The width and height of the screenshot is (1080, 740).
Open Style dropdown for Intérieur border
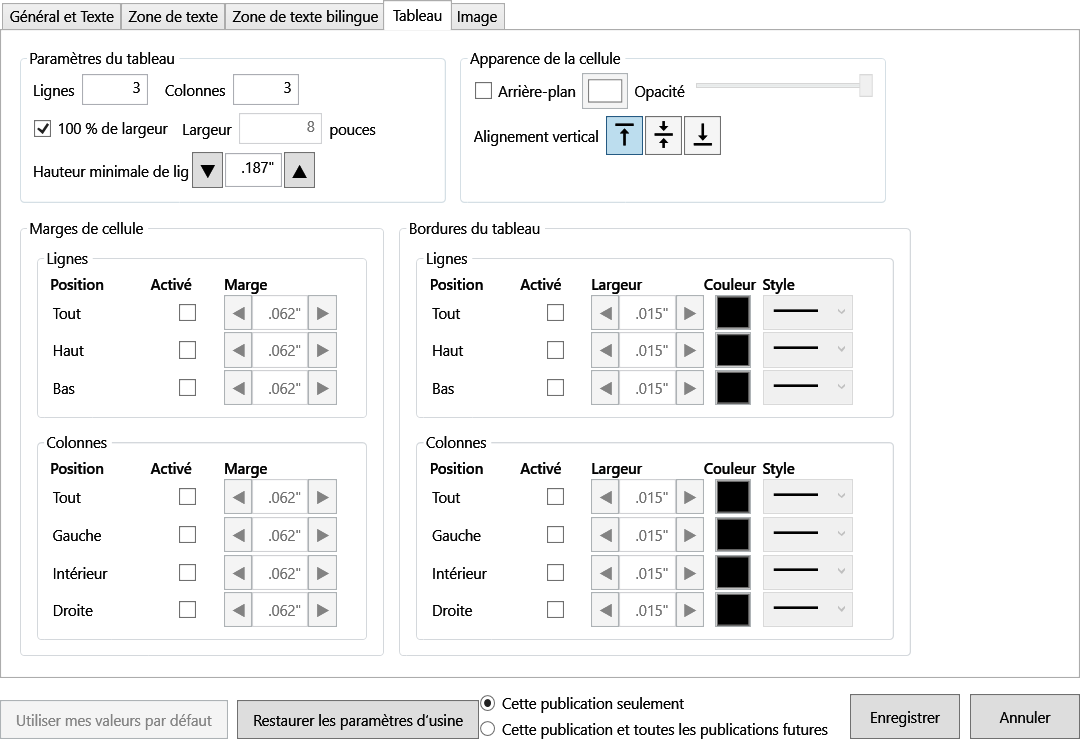point(808,573)
